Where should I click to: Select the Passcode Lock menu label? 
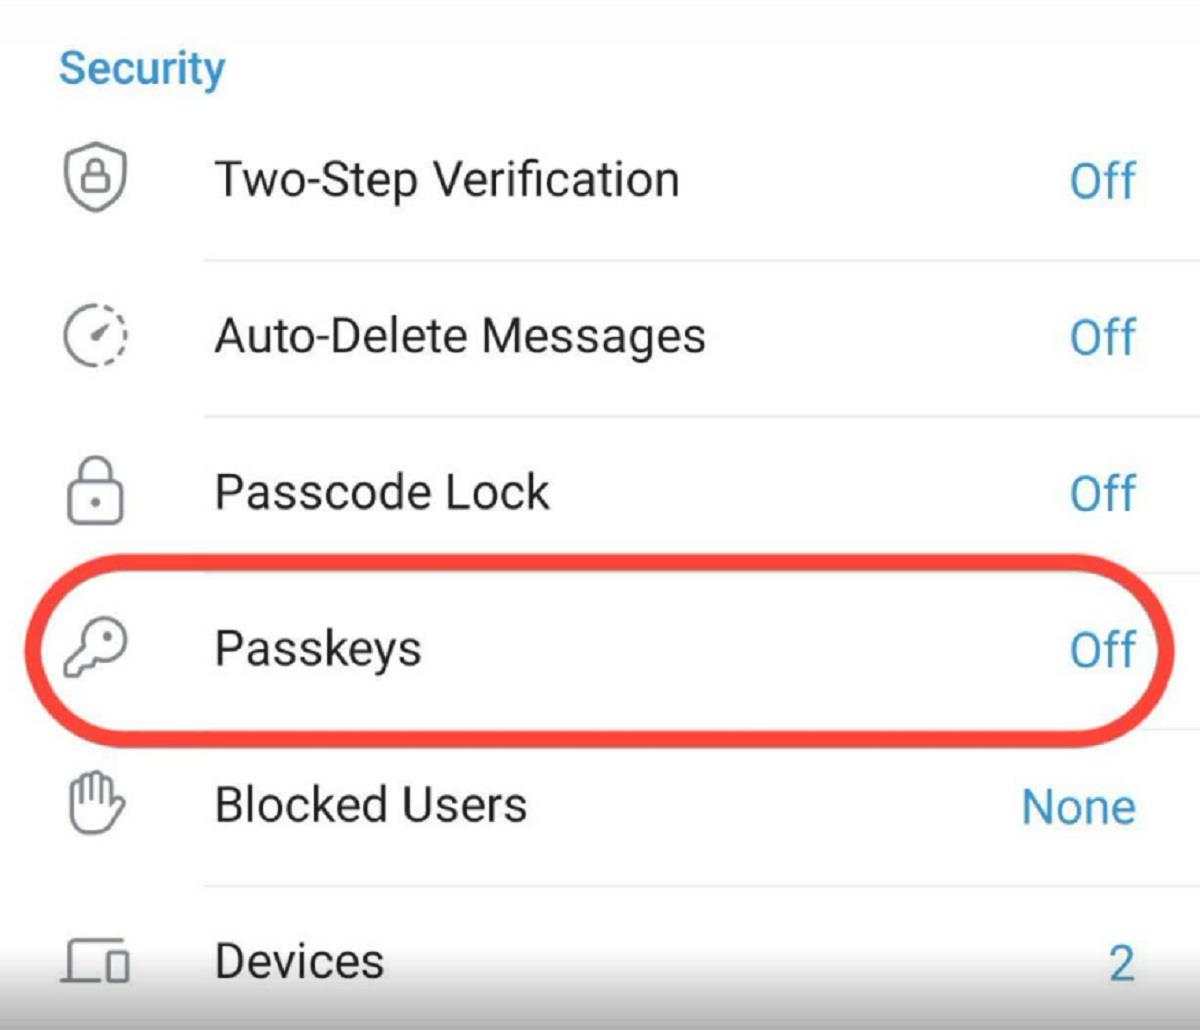[382, 493]
